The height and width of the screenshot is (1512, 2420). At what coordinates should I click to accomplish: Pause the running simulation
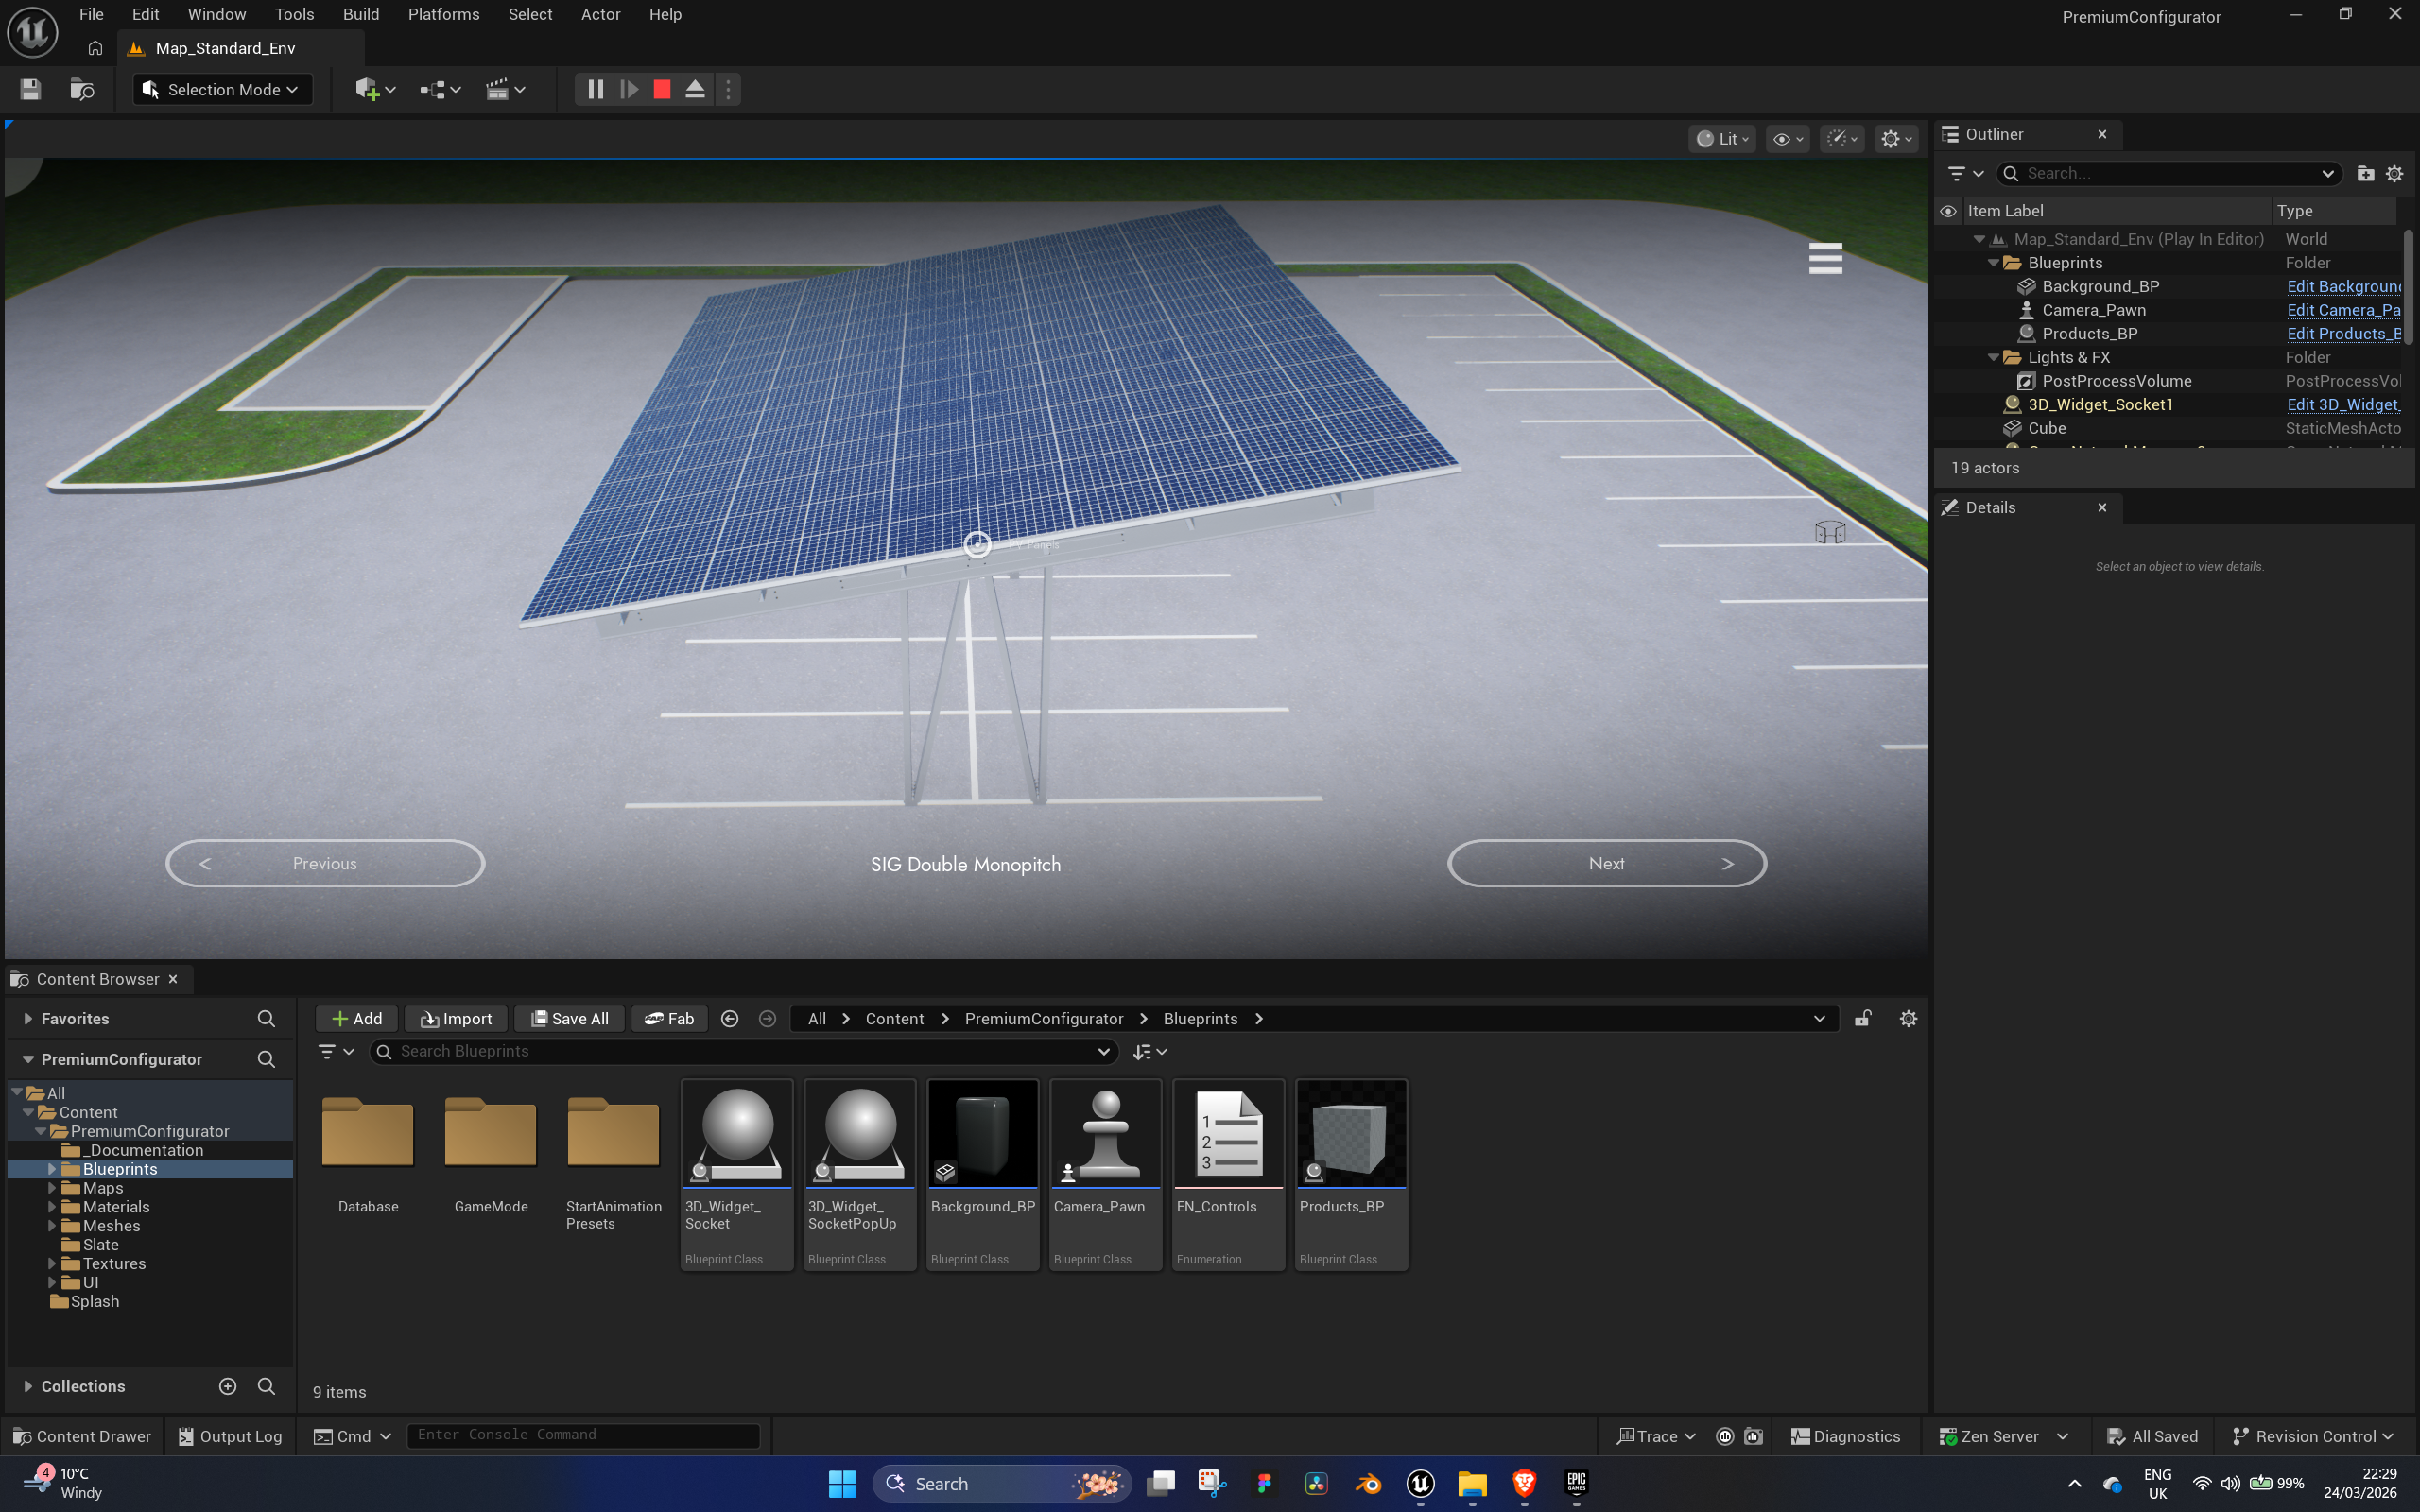[595, 90]
